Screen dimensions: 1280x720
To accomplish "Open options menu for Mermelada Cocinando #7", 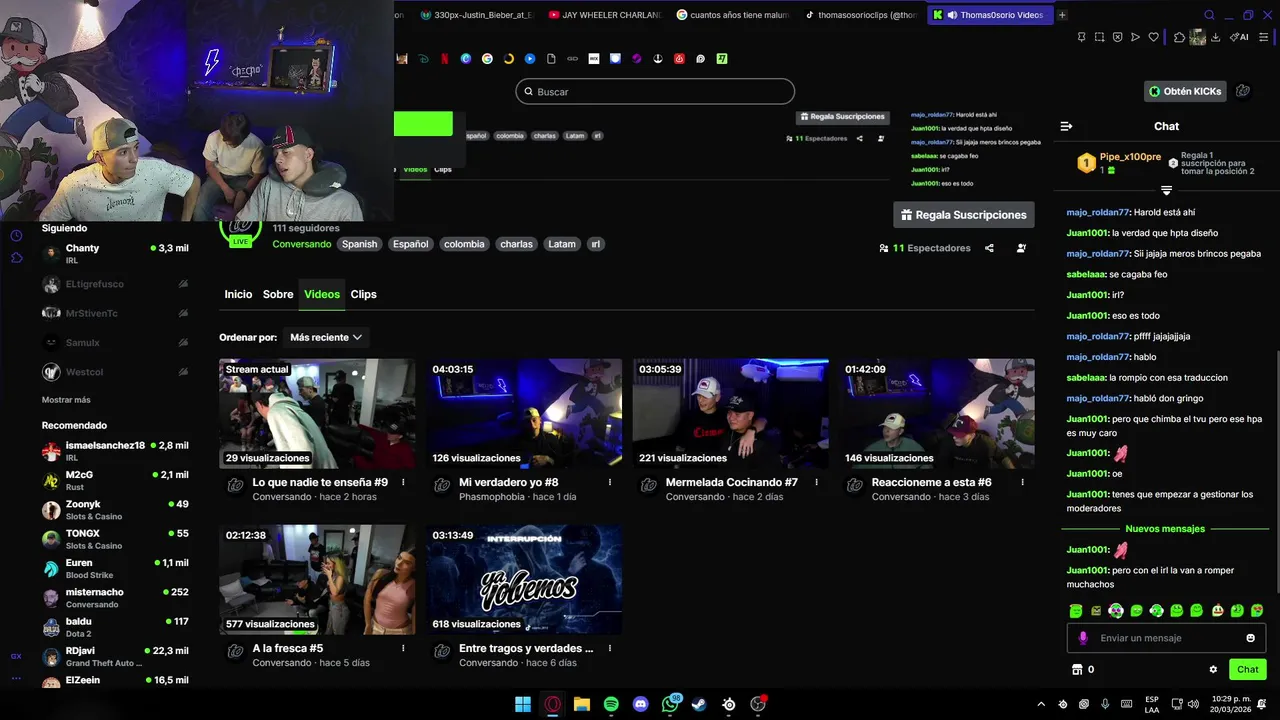I will click(816, 482).
